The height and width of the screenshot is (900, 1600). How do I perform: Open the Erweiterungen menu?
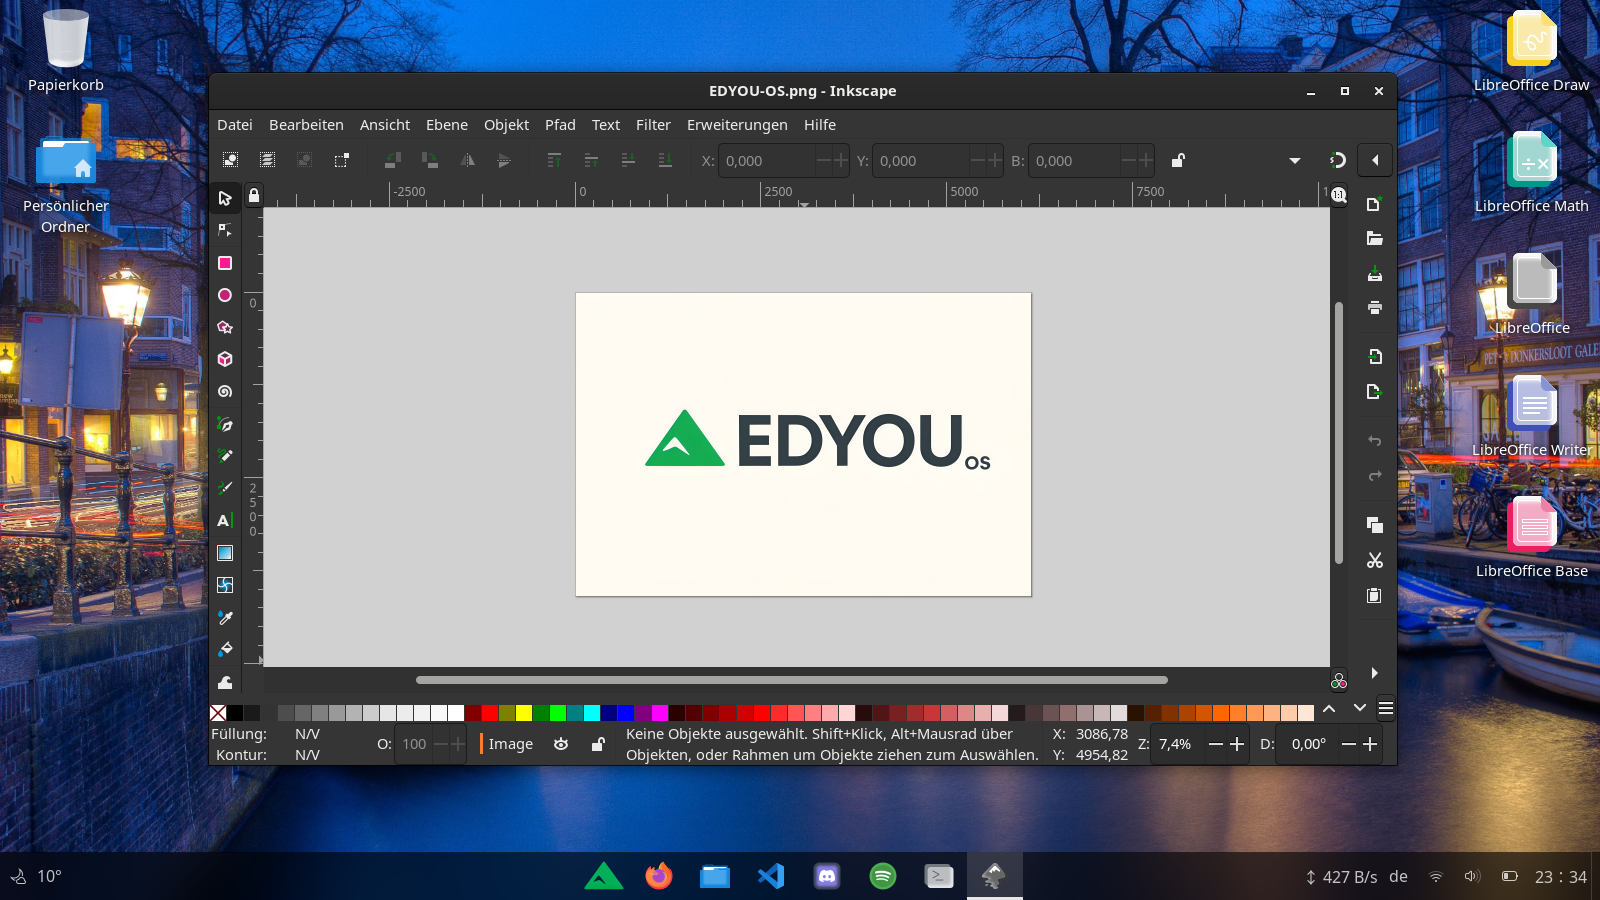(x=737, y=124)
